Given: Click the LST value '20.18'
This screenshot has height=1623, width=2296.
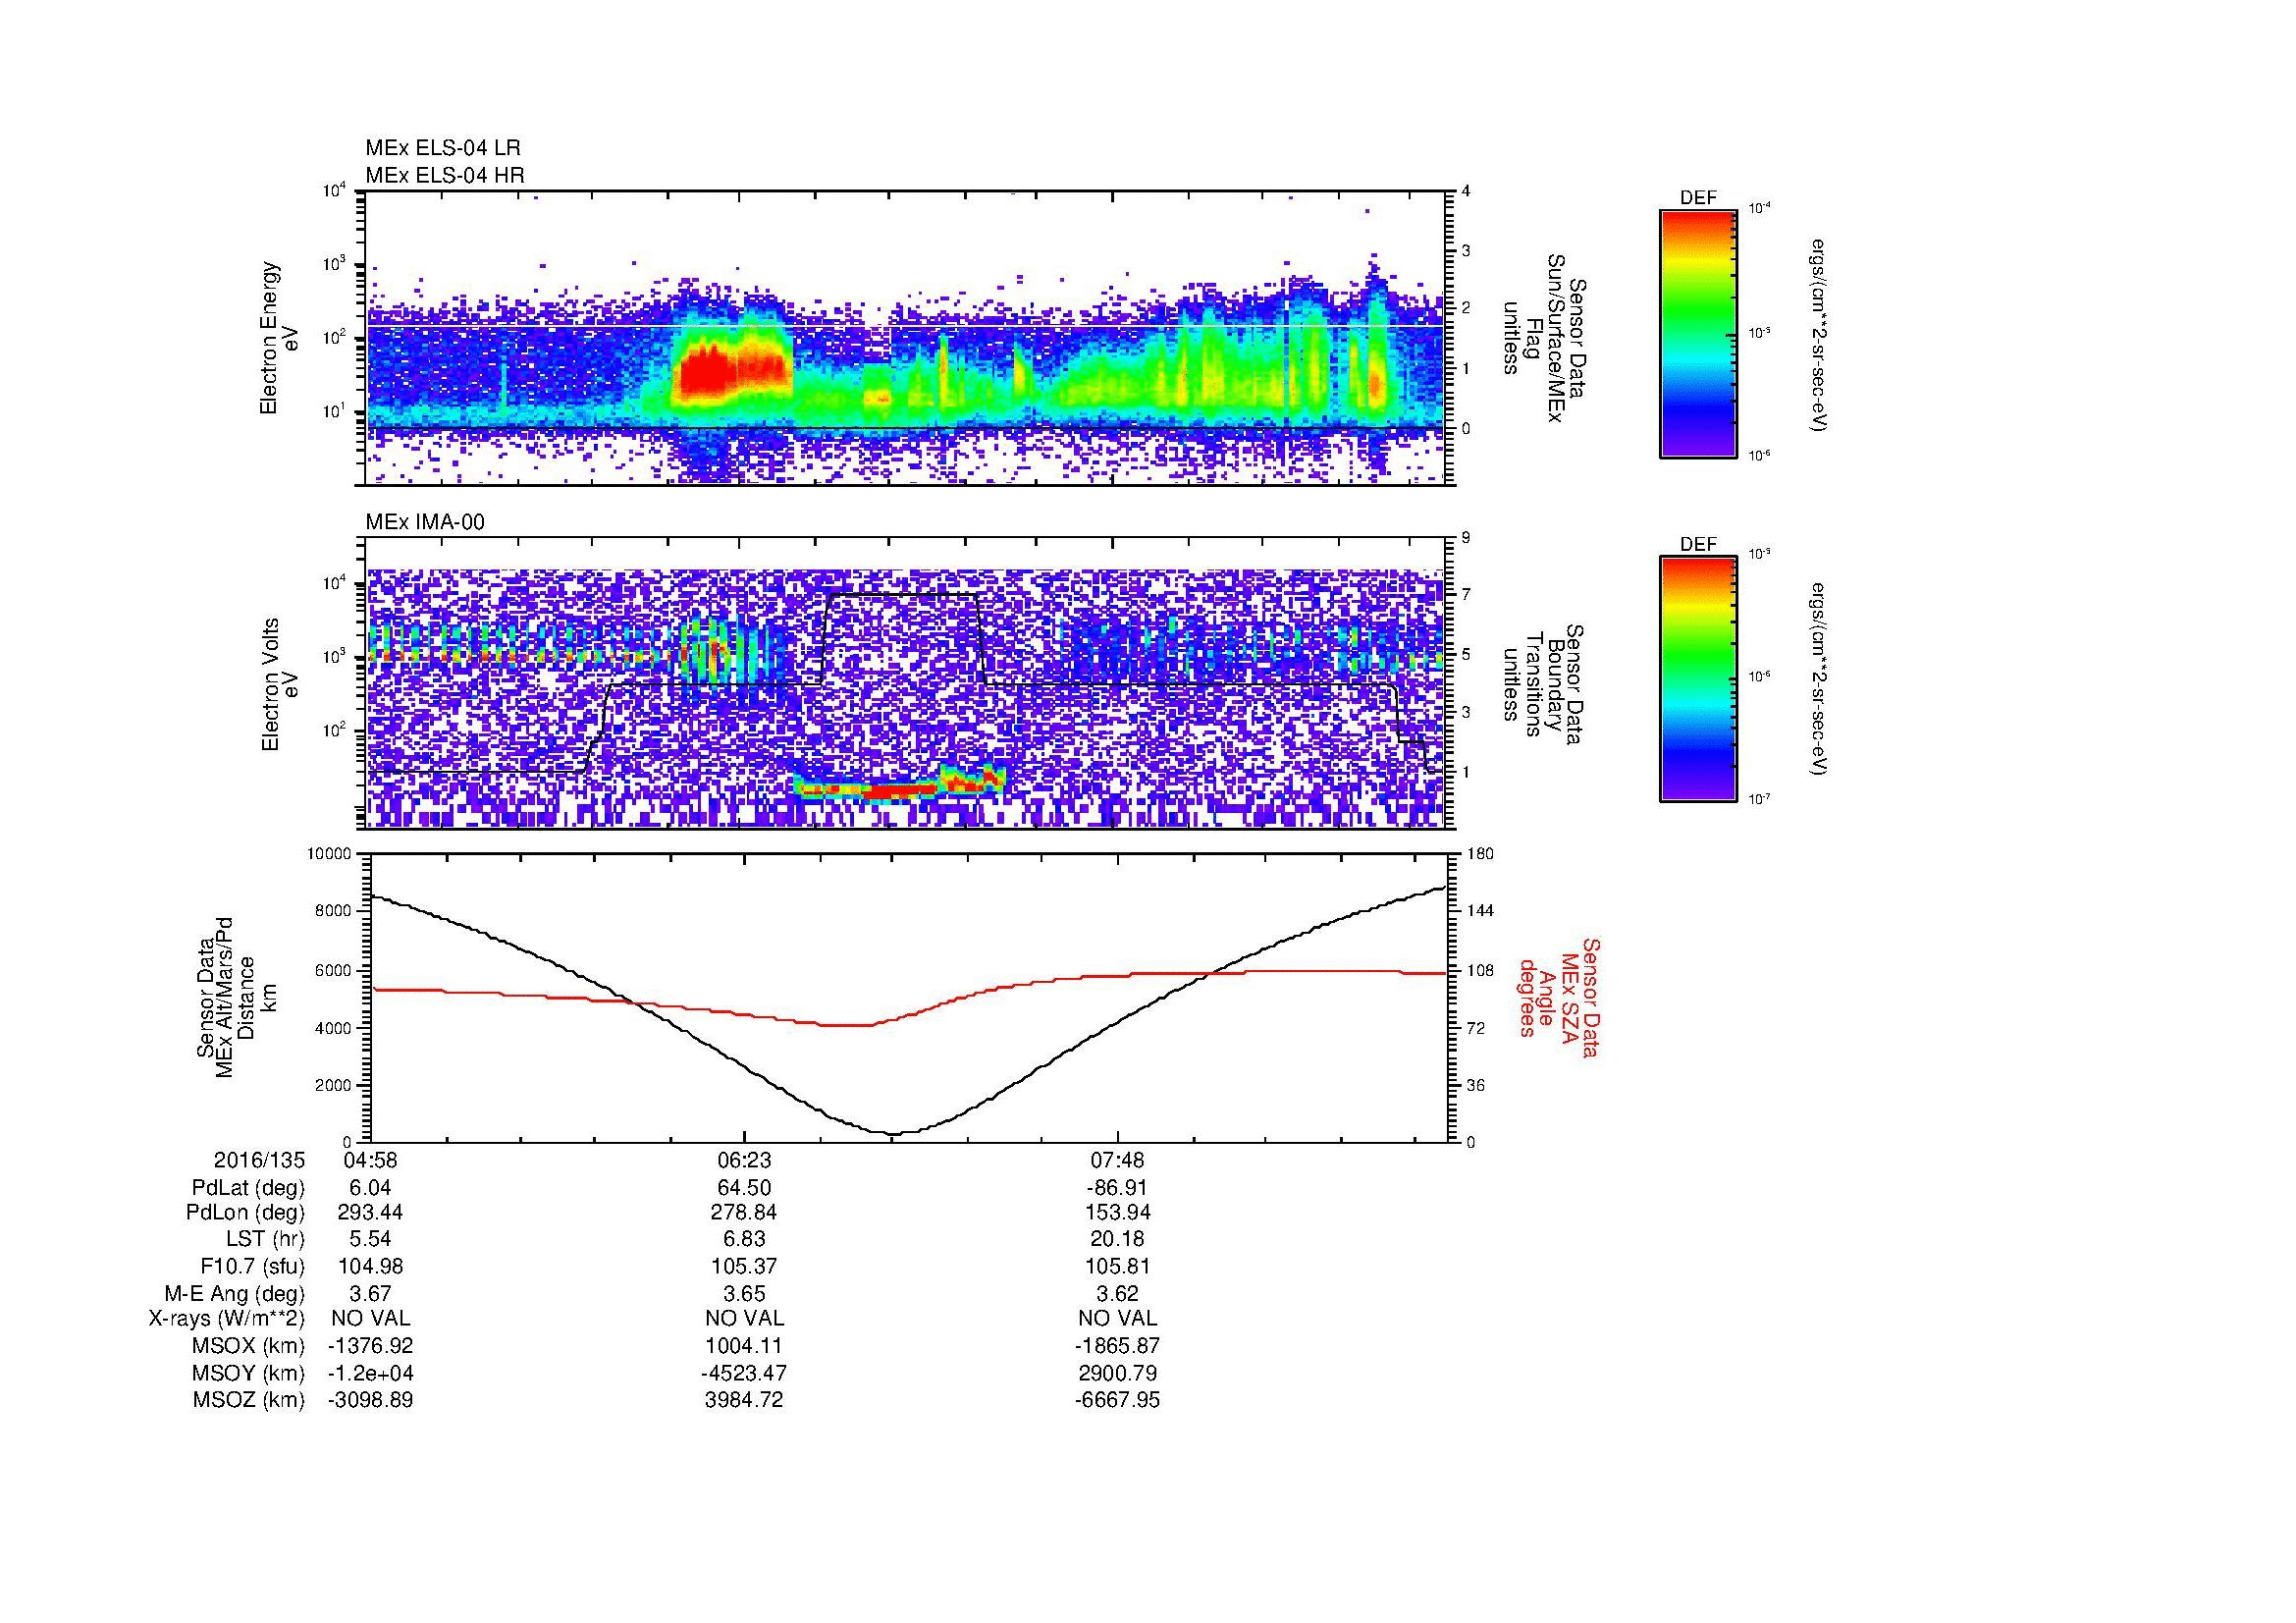Looking at the screenshot, I should (1117, 1240).
